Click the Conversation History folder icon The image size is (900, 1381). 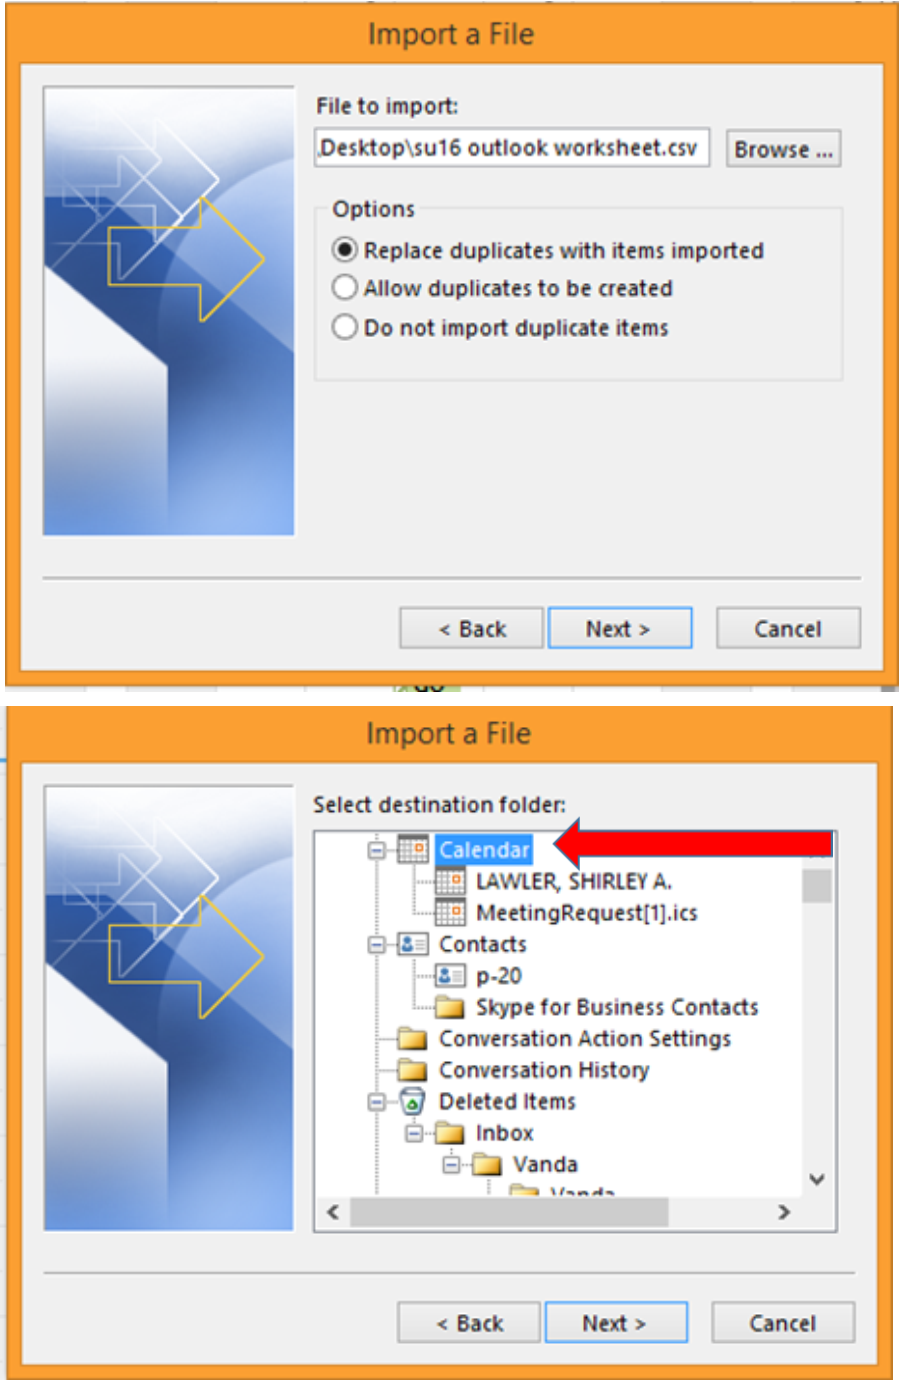click(x=412, y=1070)
